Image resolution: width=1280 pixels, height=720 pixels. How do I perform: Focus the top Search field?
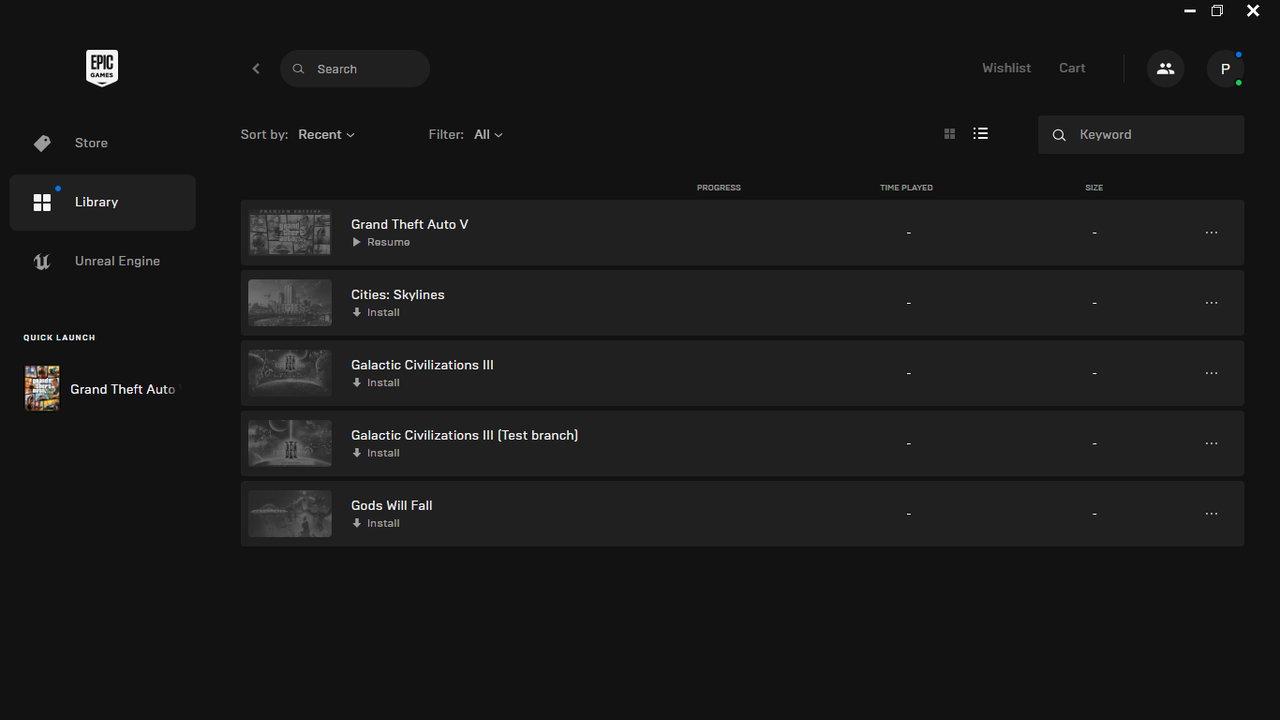355,69
